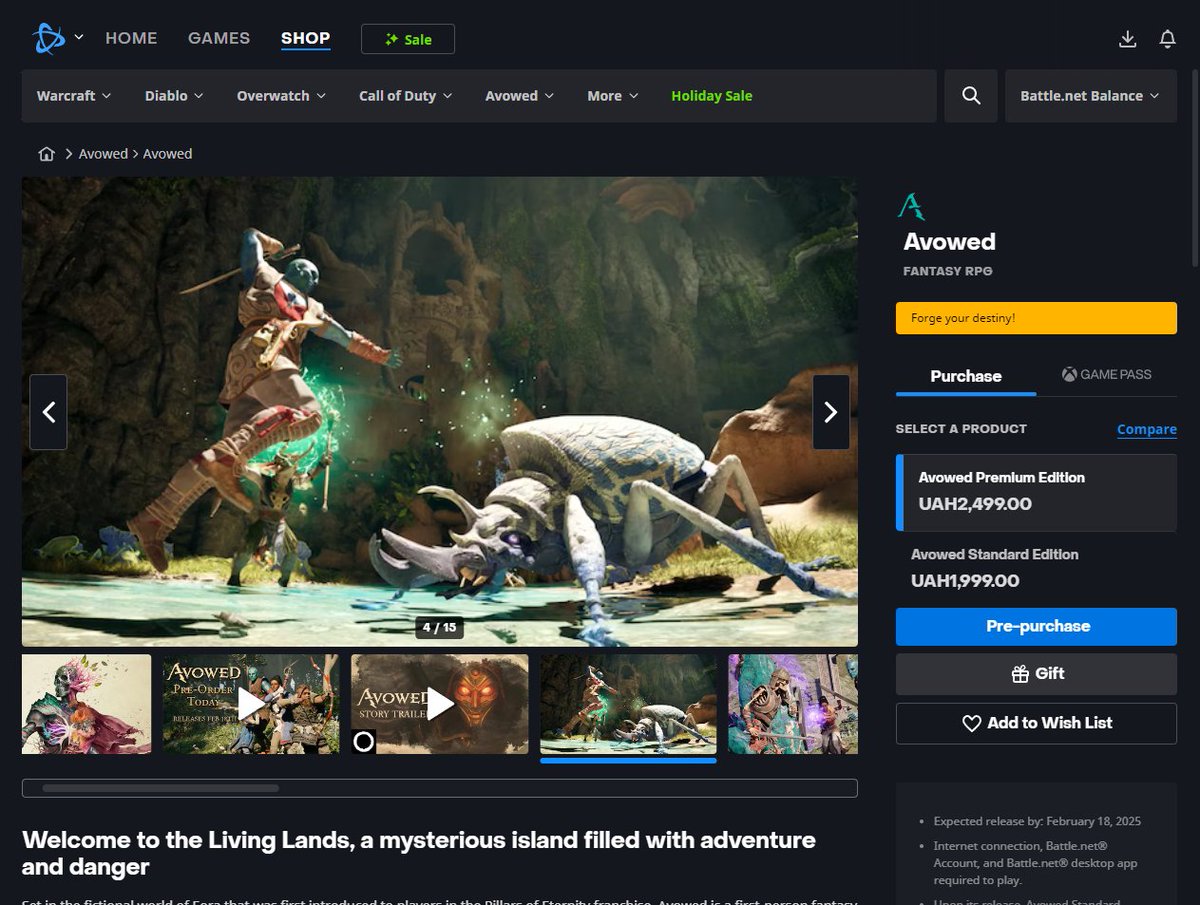The width and height of the screenshot is (1200, 905).
Task: Expand the Overwatch shop menu
Action: pyautogui.click(x=281, y=96)
